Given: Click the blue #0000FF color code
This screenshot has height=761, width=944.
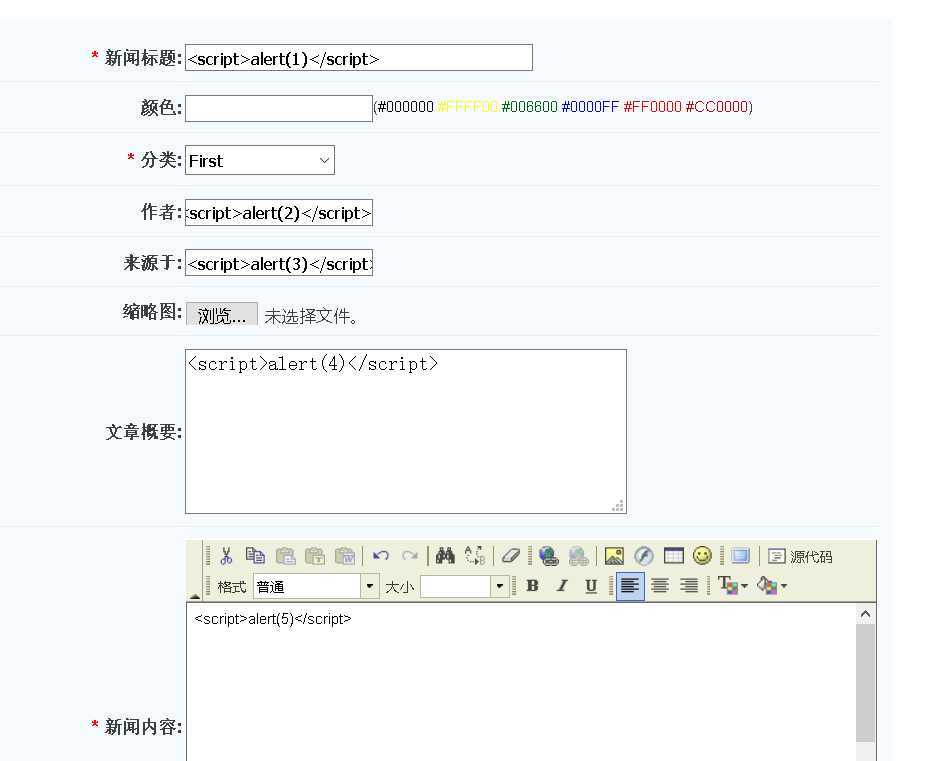Looking at the screenshot, I should pyautogui.click(x=590, y=107).
